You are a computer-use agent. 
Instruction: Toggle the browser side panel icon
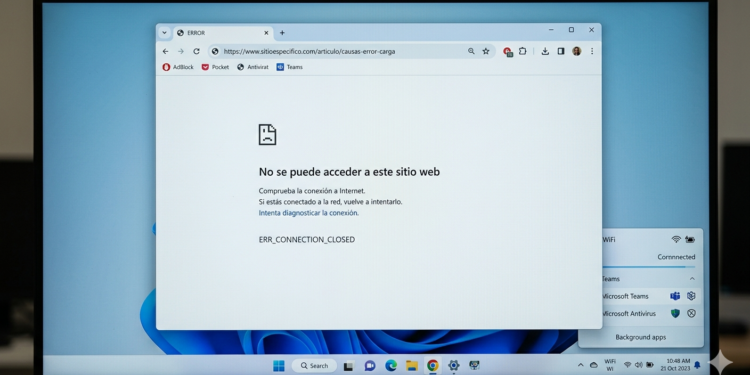[561, 51]
